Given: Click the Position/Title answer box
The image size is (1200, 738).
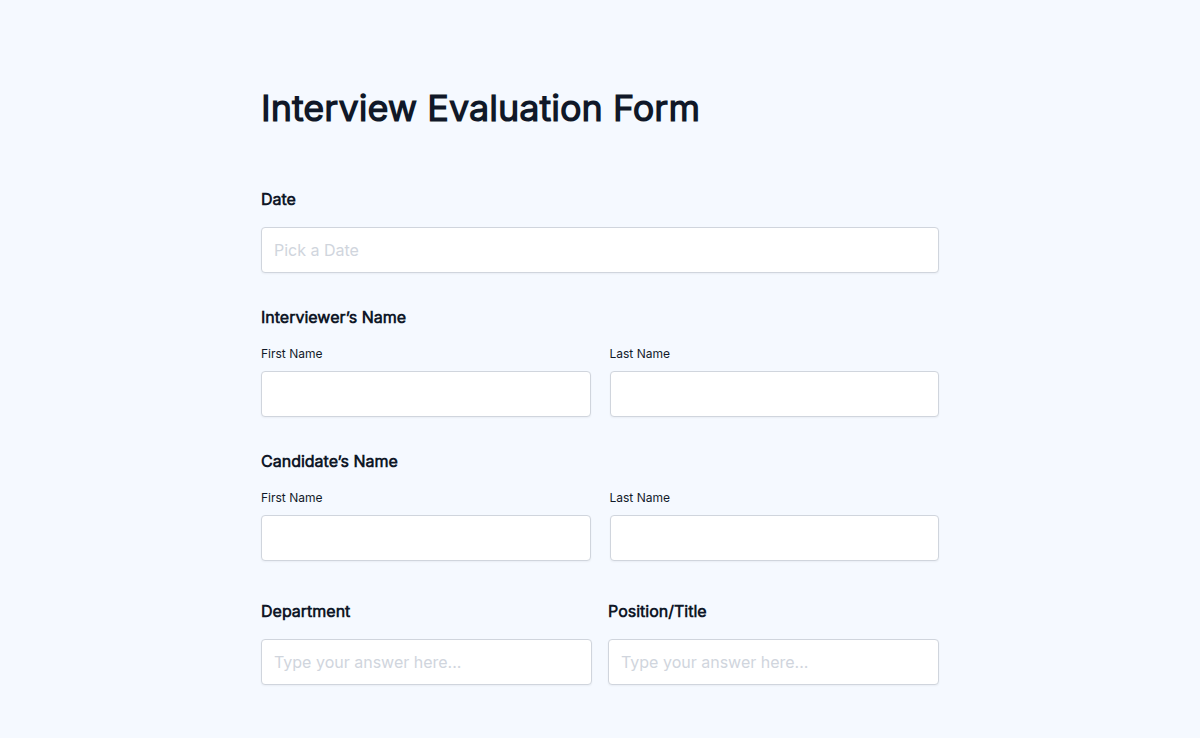Looking at the screenshot, I should [x=773, y=661].
